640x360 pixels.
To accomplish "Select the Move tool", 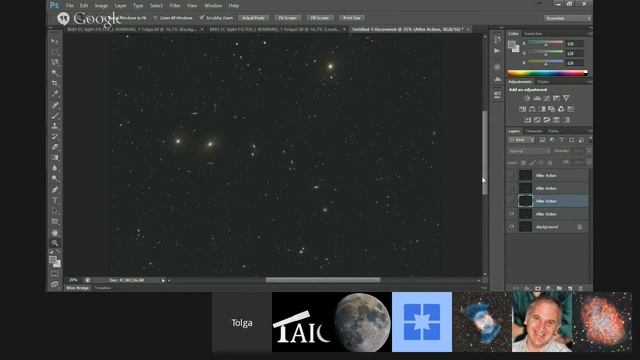I will click(54, 41).
